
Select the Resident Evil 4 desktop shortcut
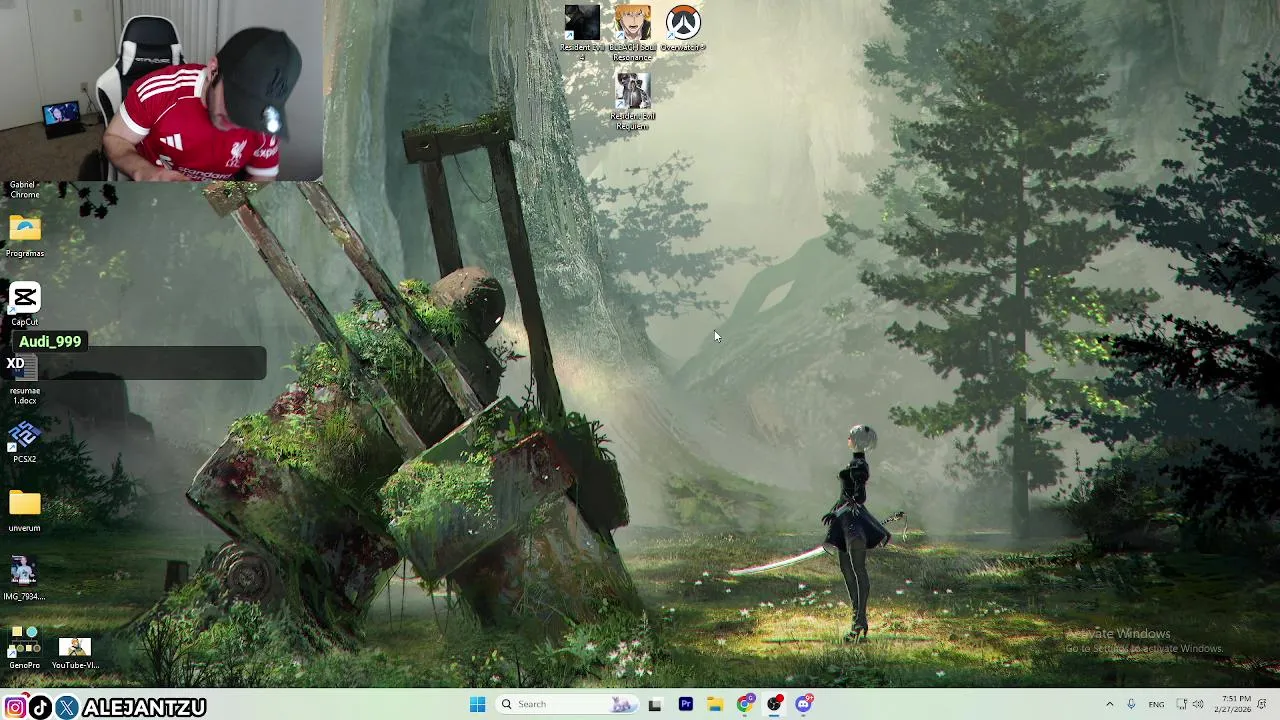(x=582, y=30)
